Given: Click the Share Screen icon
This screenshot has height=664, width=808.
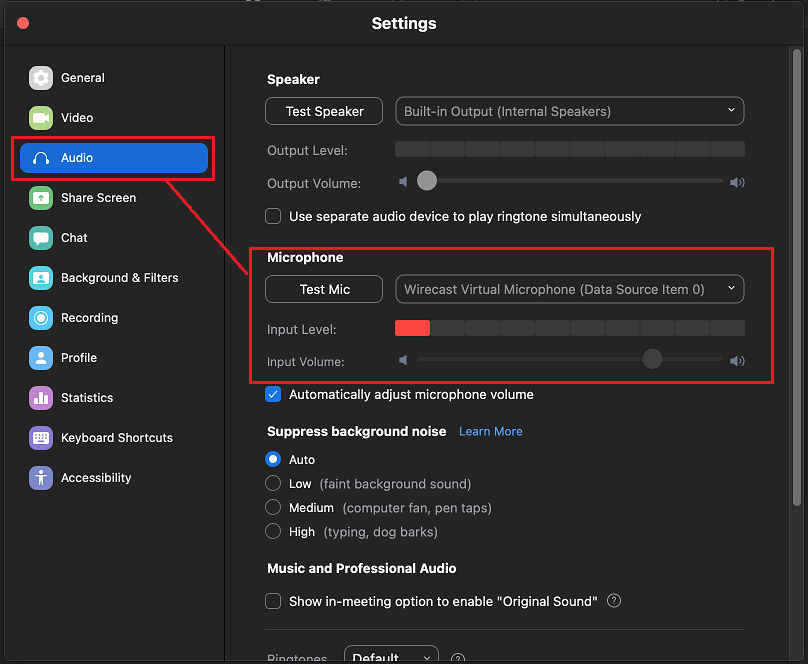Looking at the screenshot, I should click(41, 198).
